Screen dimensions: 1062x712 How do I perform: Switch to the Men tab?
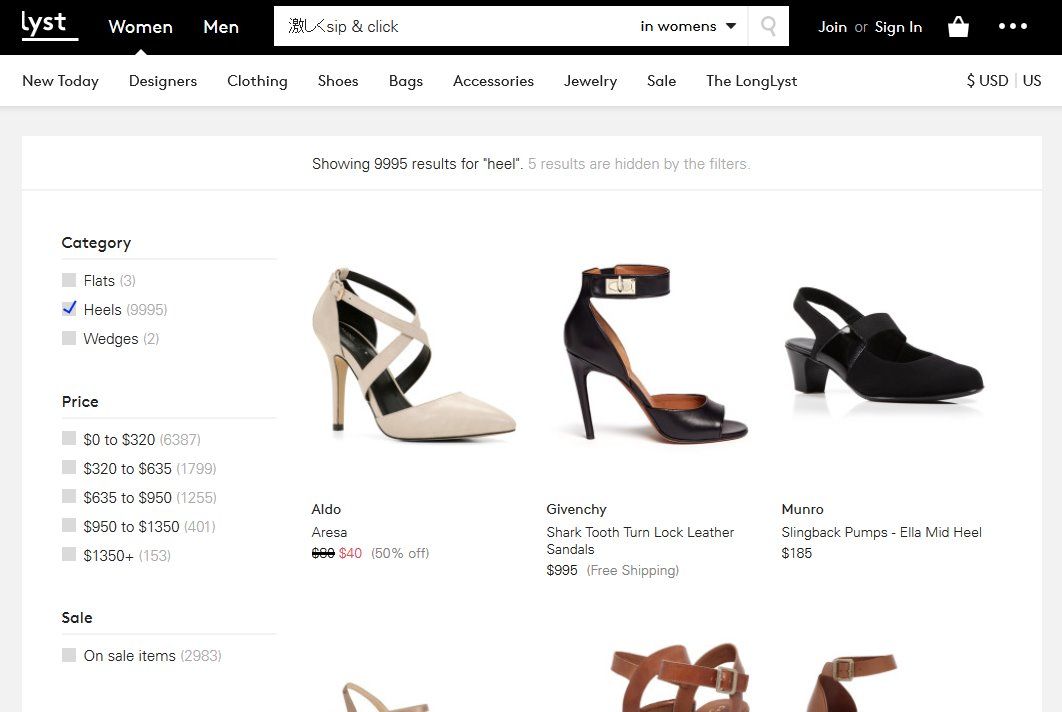tap(221, 27)
